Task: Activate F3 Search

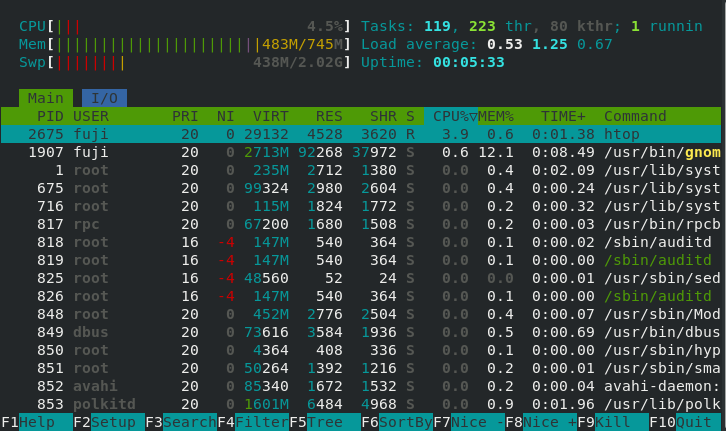Action: click(181, 422)
